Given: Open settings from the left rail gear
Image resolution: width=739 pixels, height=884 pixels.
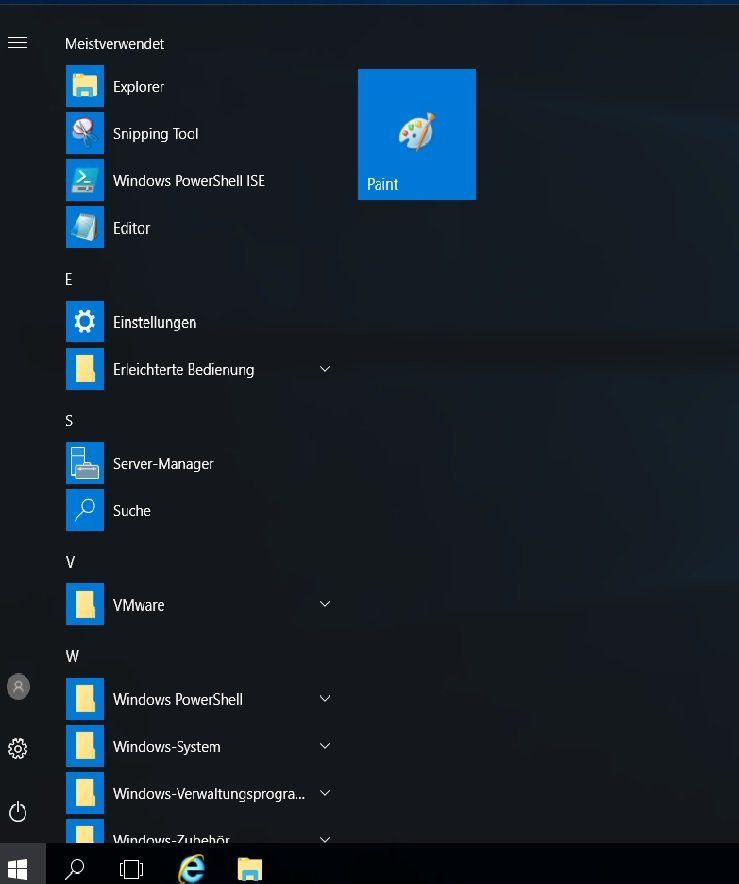Looking at the screenshot, I should 17,748.
